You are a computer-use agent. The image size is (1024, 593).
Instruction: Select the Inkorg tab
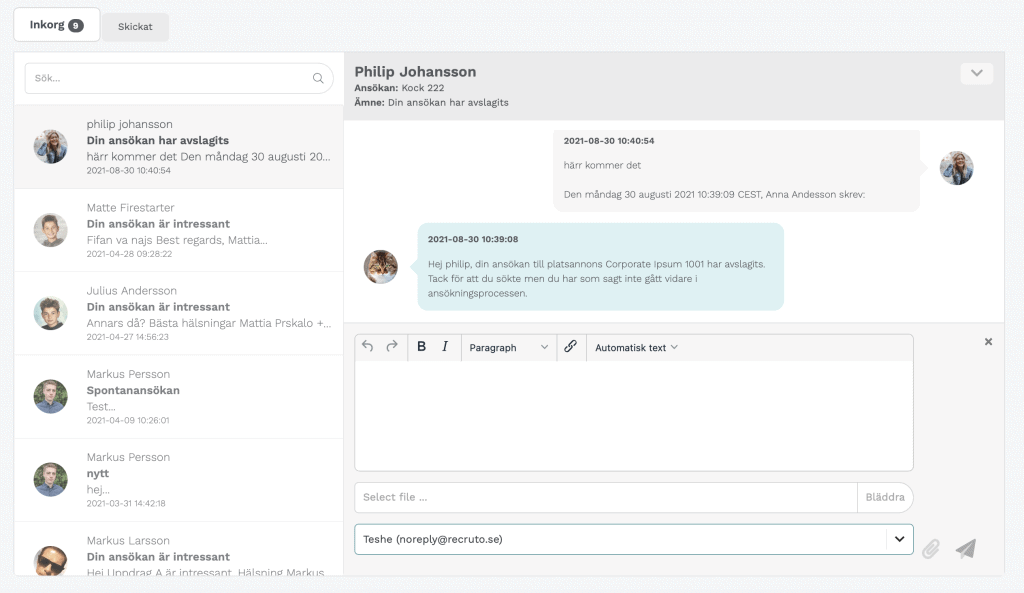coord(56,25)
